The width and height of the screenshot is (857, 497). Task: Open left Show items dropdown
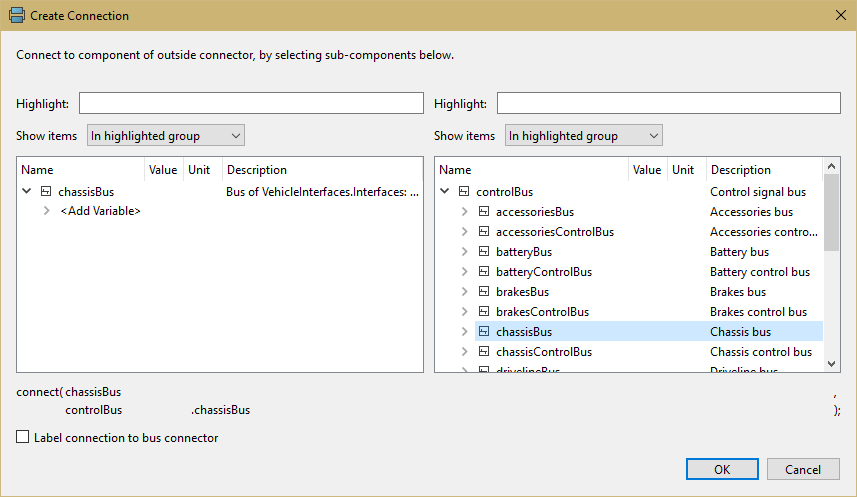pos(165,136)
